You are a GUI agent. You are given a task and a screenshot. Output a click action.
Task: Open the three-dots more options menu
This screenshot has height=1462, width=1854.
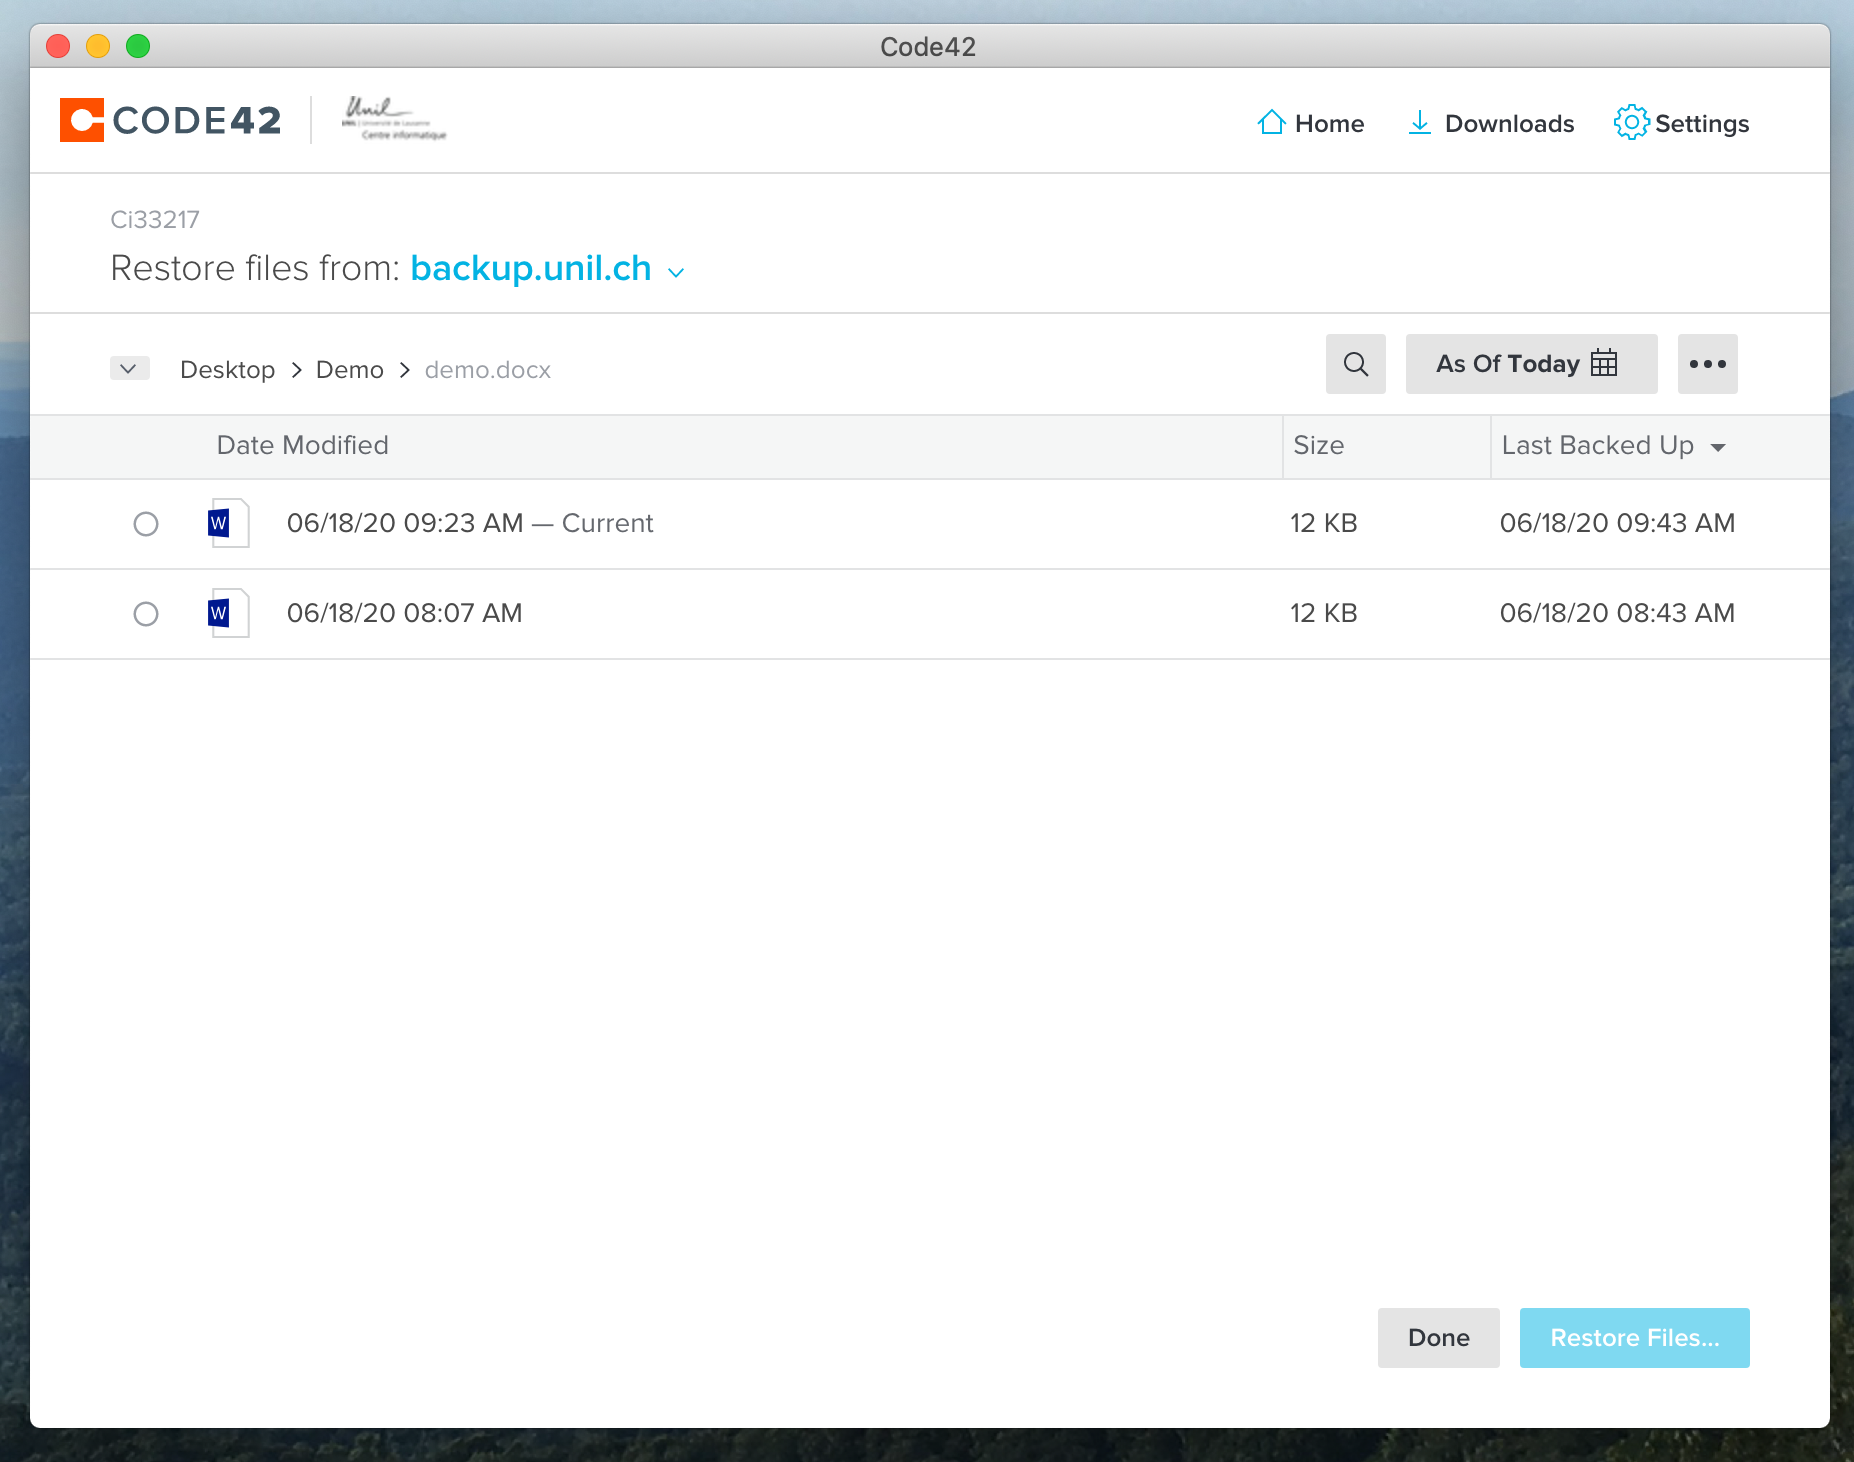tap(1707, 364)
